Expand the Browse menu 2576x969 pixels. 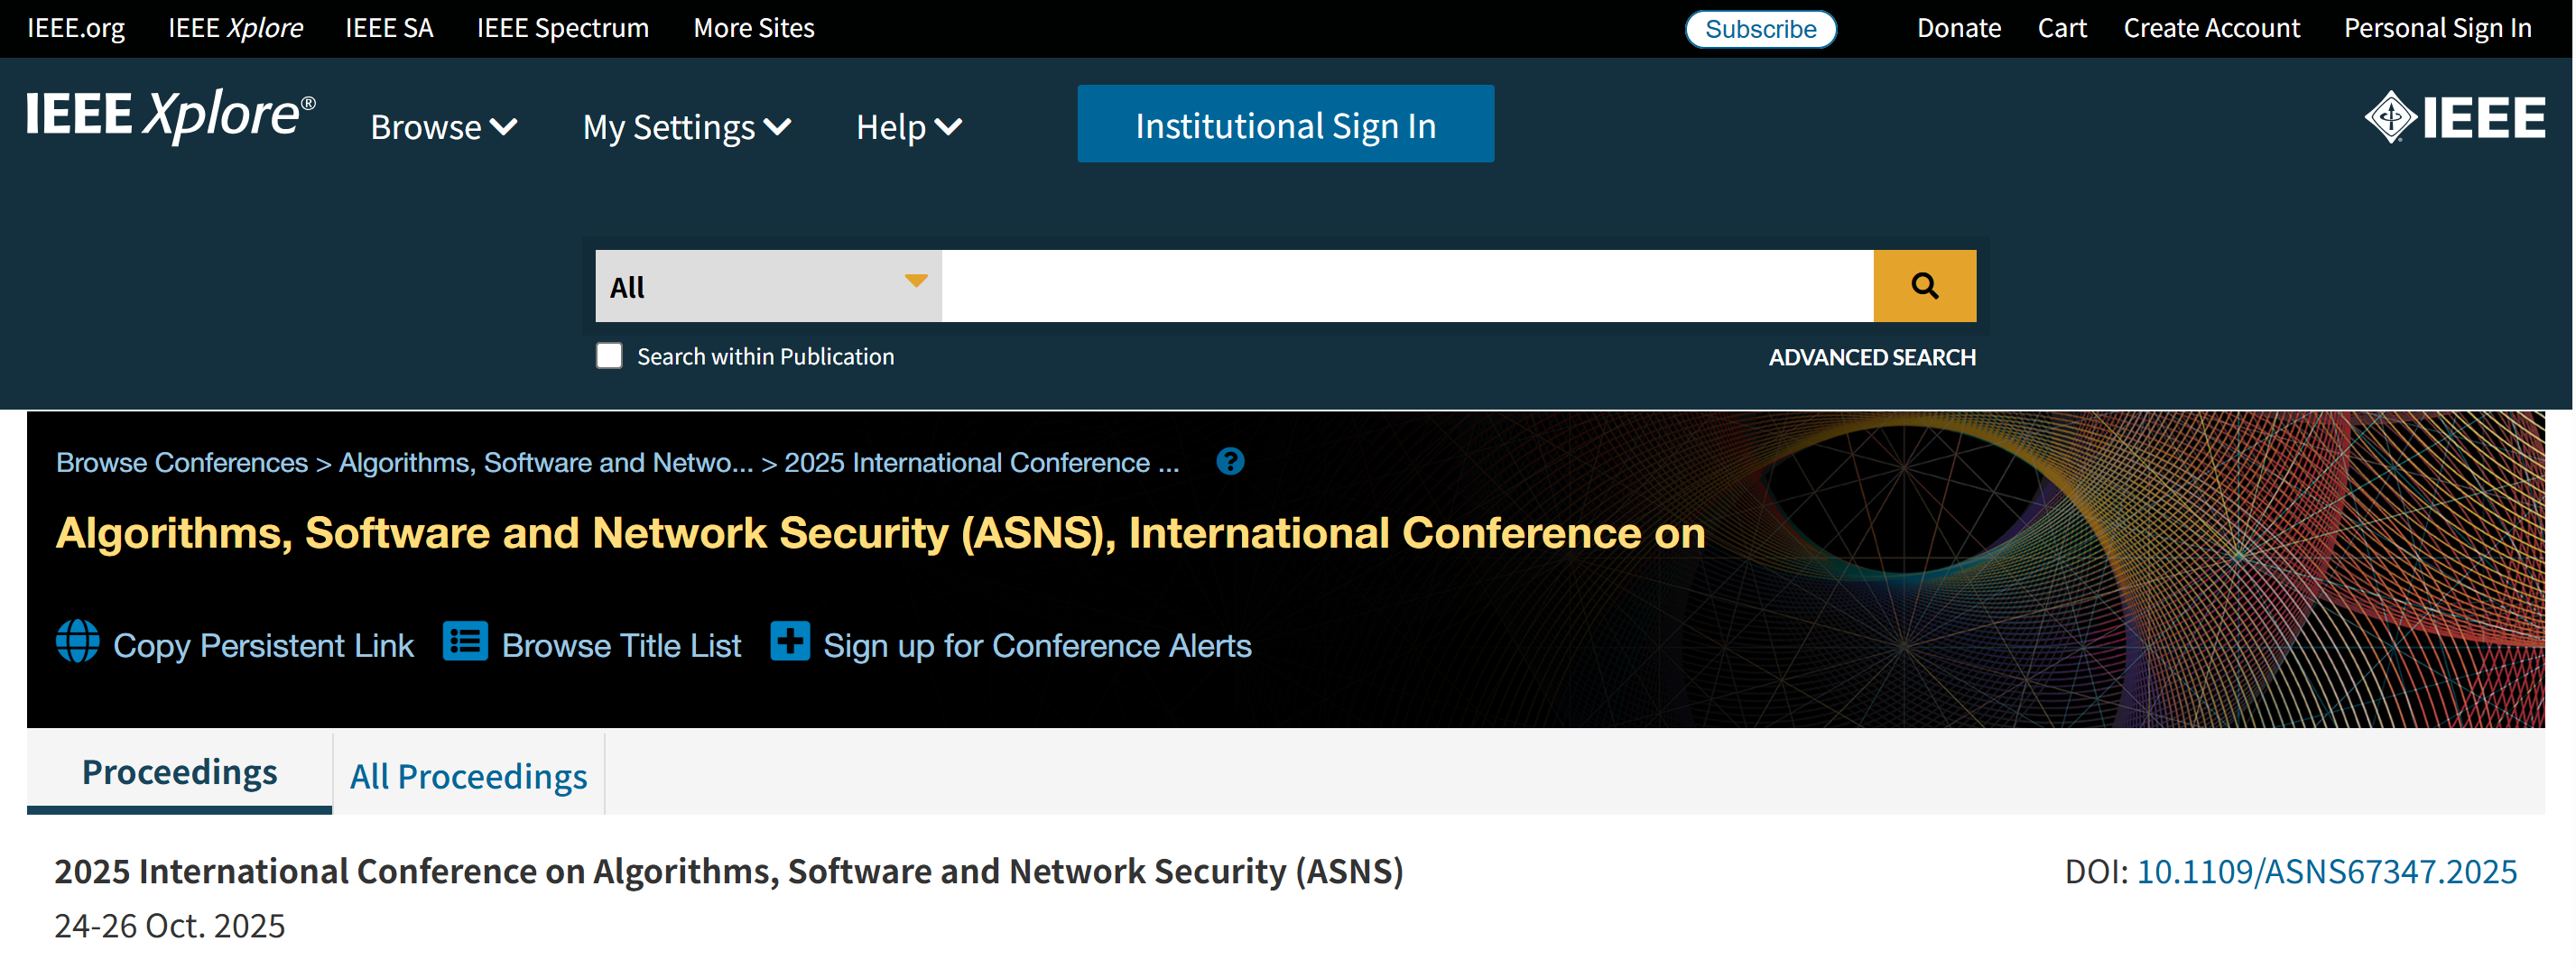[443, 127]
